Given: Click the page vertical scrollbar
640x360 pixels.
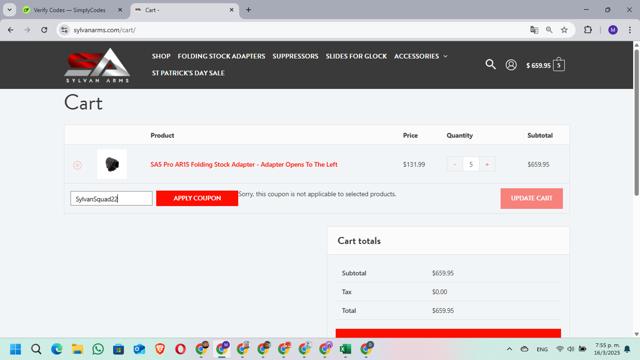Looking at the screenshot, I should pyautogui.click(x=636, y=121).
